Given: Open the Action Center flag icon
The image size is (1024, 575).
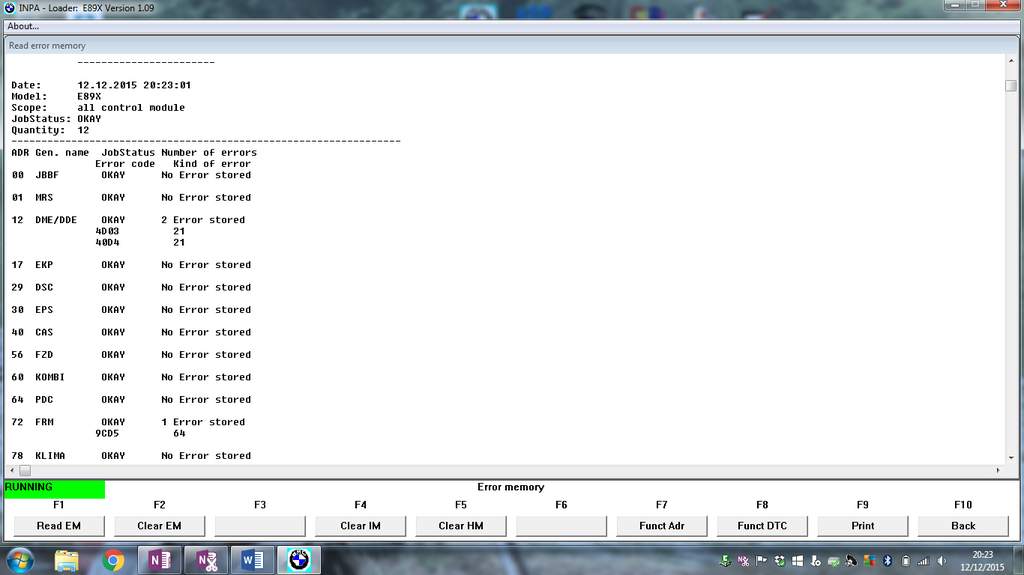Looking at the screenshot, I should [x=761, y=561].
